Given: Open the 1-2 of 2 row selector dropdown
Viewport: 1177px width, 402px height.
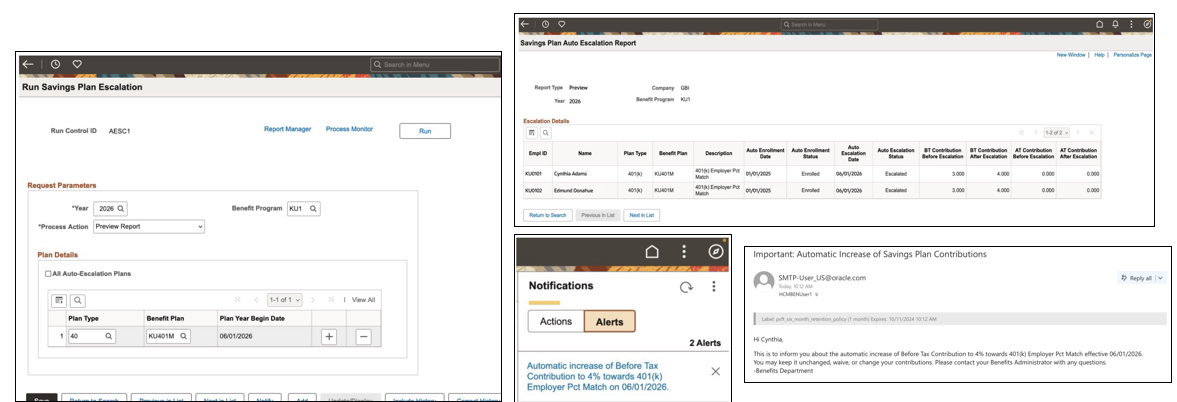Looking at the screenshot, I should pyautogui.click(x=1056, y=133).
